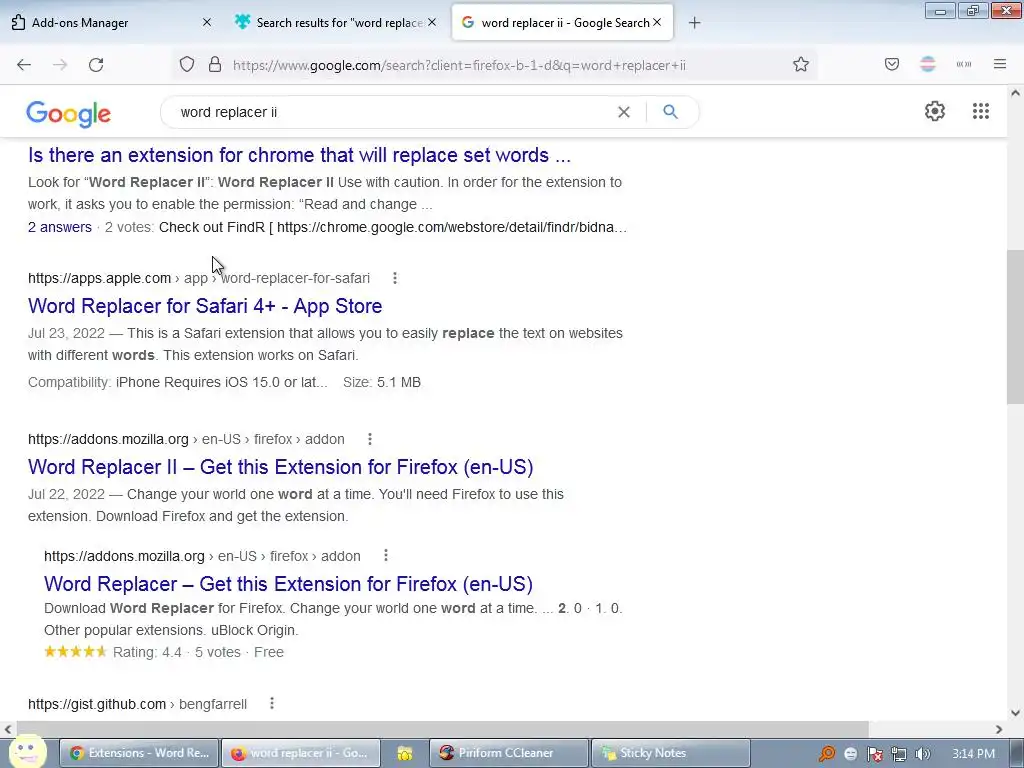Click the scroll-left arrow of horizontal scrollbar
Viewport: 1024px width, 768px height.
pyautogui.click(x=8, y=729)
